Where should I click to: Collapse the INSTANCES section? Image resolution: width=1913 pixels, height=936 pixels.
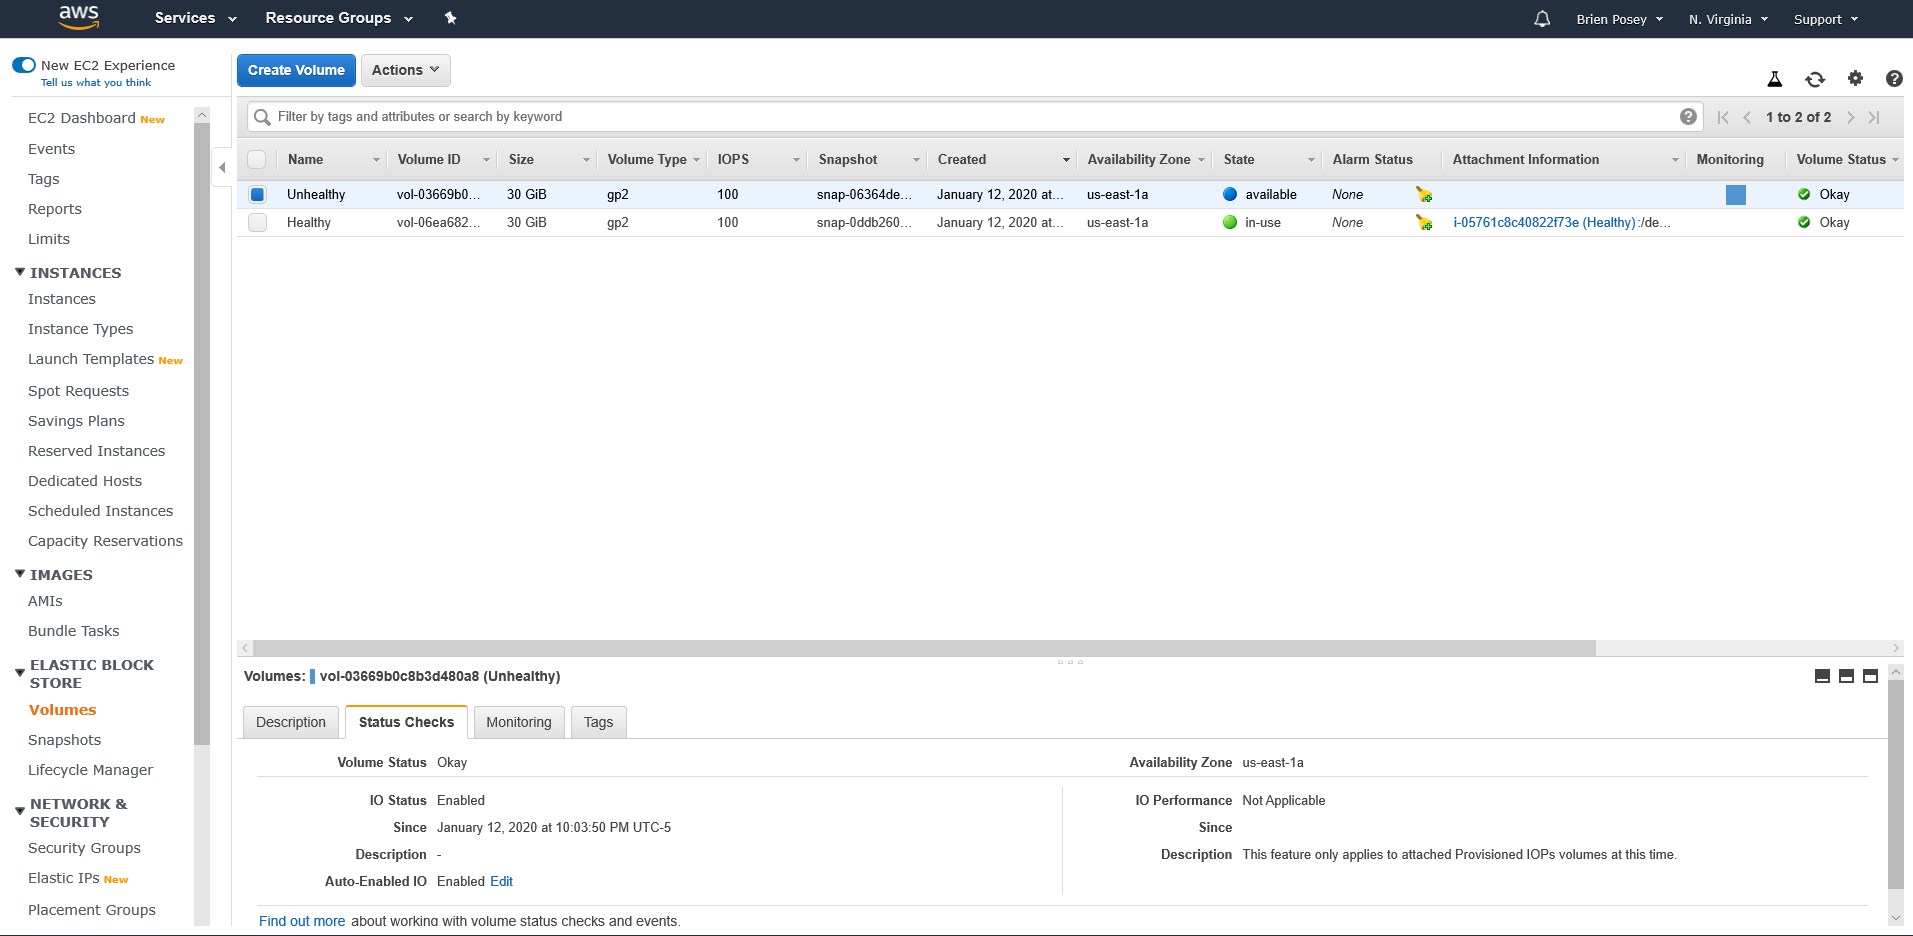pyautogui.click(x=20, y=272)
